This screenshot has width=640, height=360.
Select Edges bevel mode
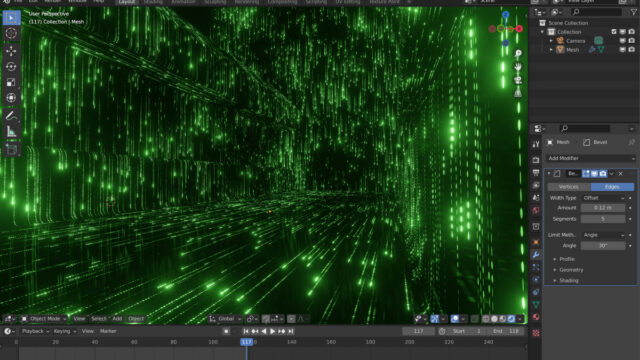612,187
